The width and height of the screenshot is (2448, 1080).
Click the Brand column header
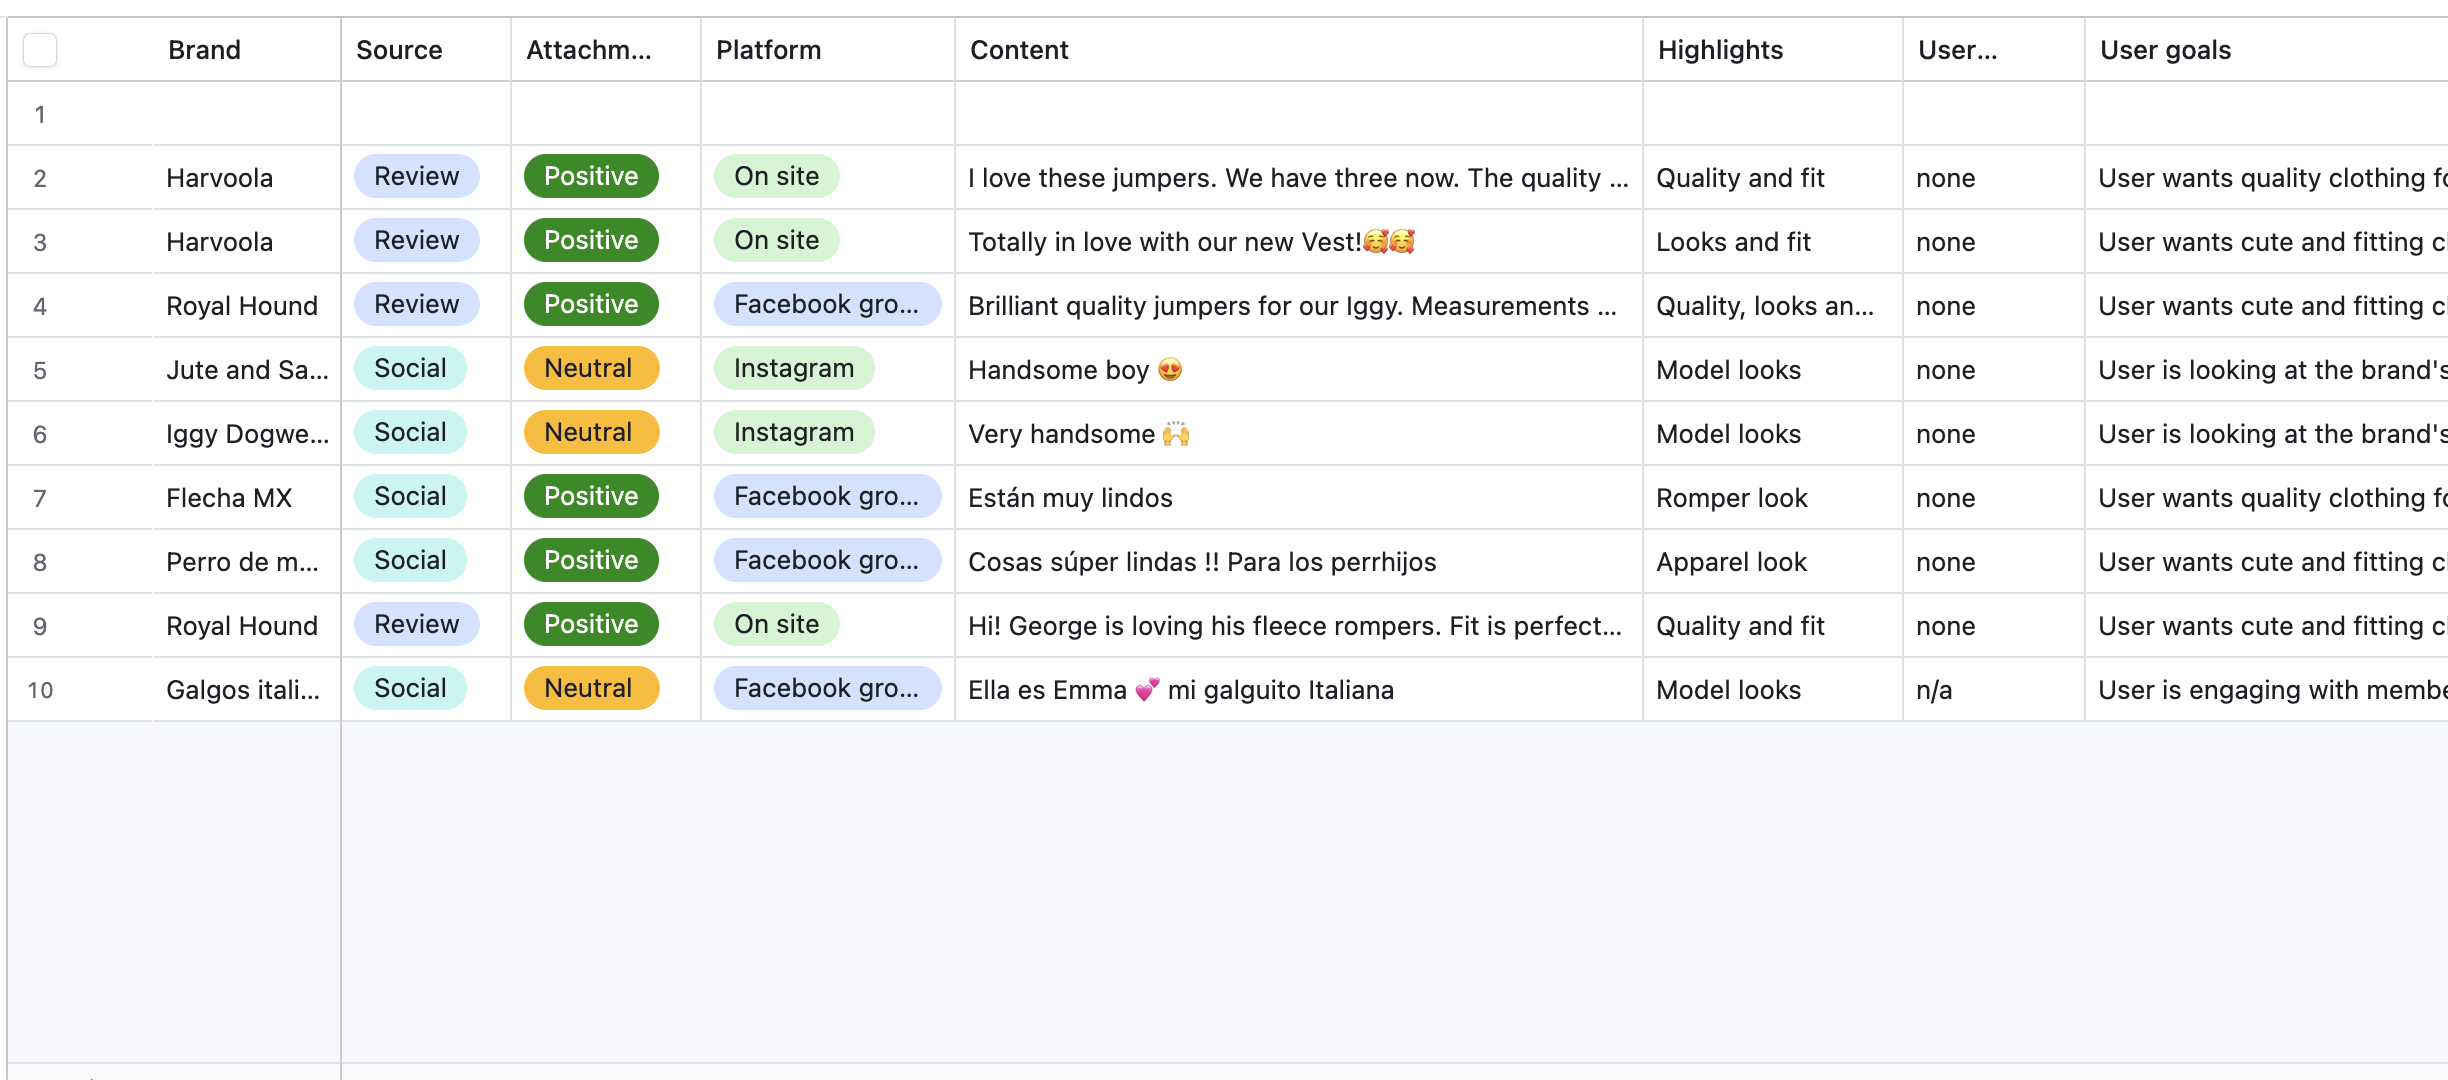click(x=204, y=50)
